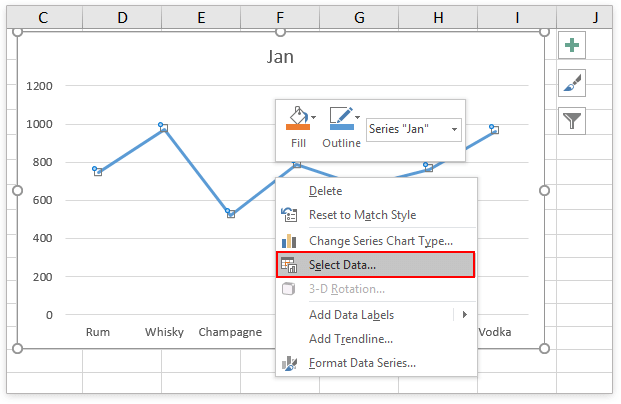Click the Whisky data point marker
621x404 pixels.
coord(163,127)
